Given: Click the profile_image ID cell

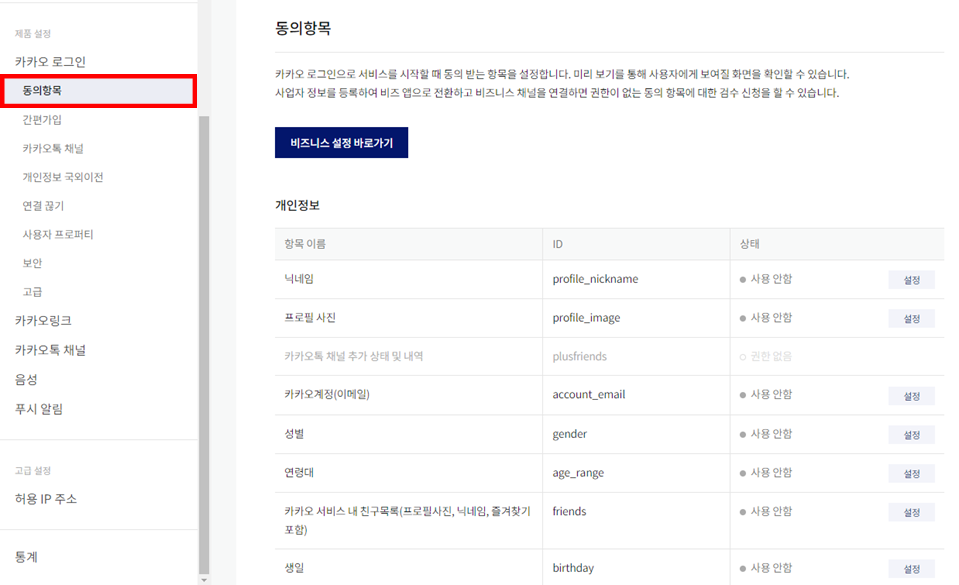Looking at the screenshot, I should [x=586, y=318].
